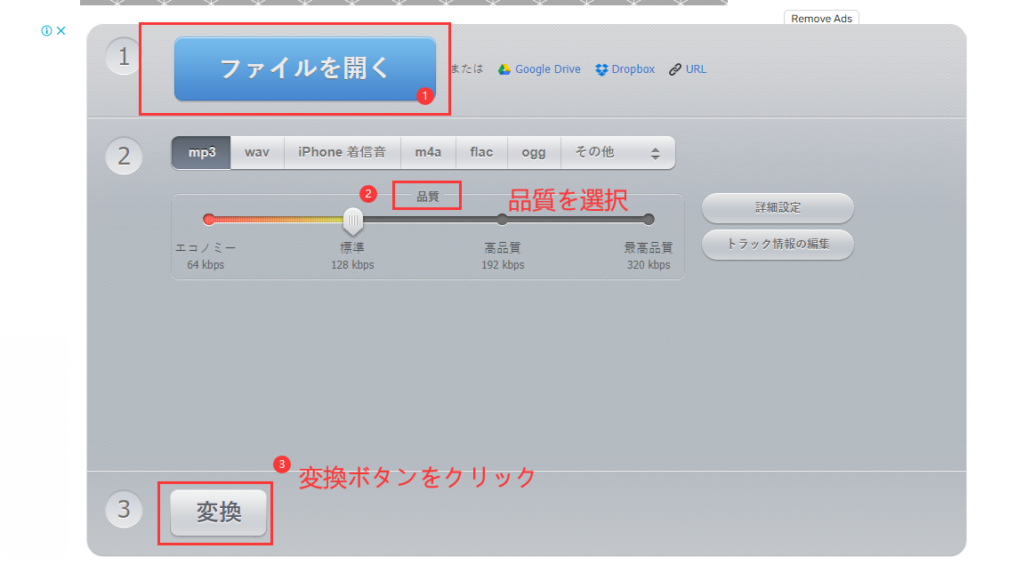The height and width of the screenshot is (581, 1024).
Task: Switch to wav format tab
Action: (257, 152)
